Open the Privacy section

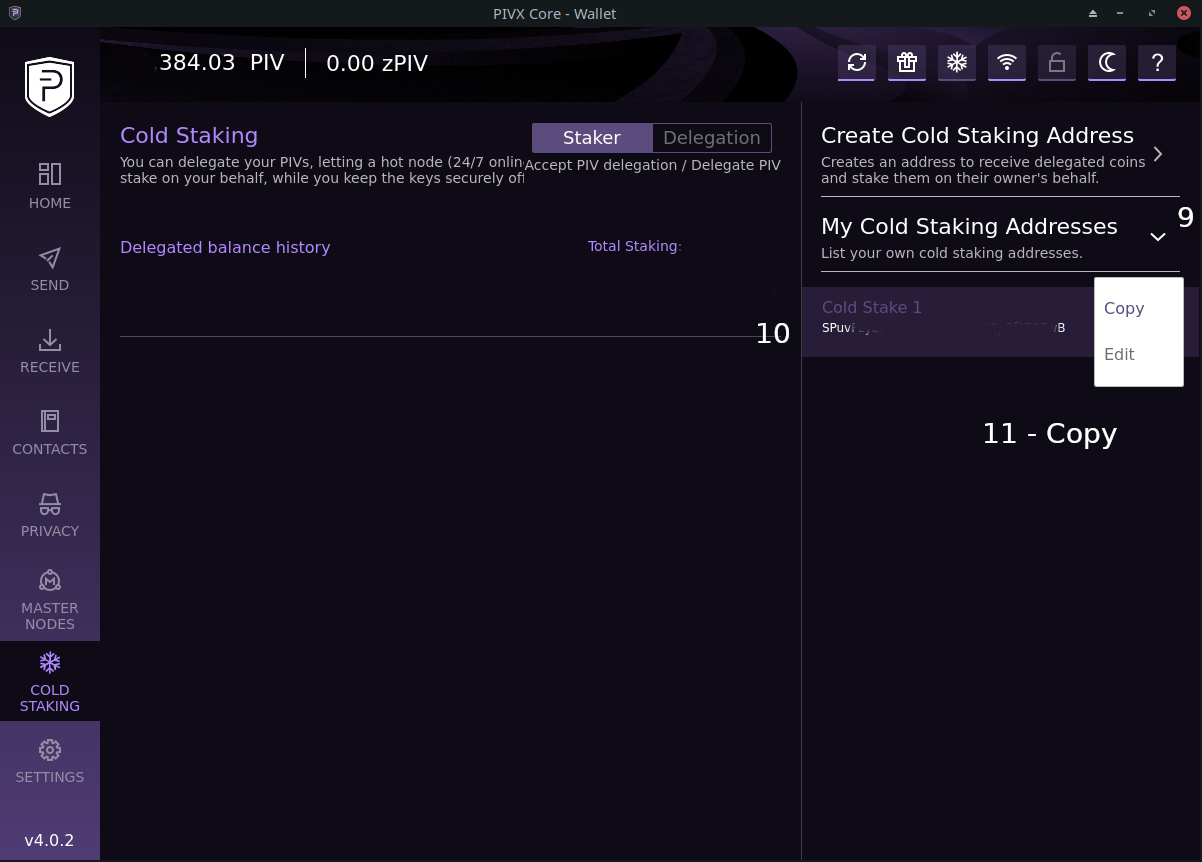[50, 514]
